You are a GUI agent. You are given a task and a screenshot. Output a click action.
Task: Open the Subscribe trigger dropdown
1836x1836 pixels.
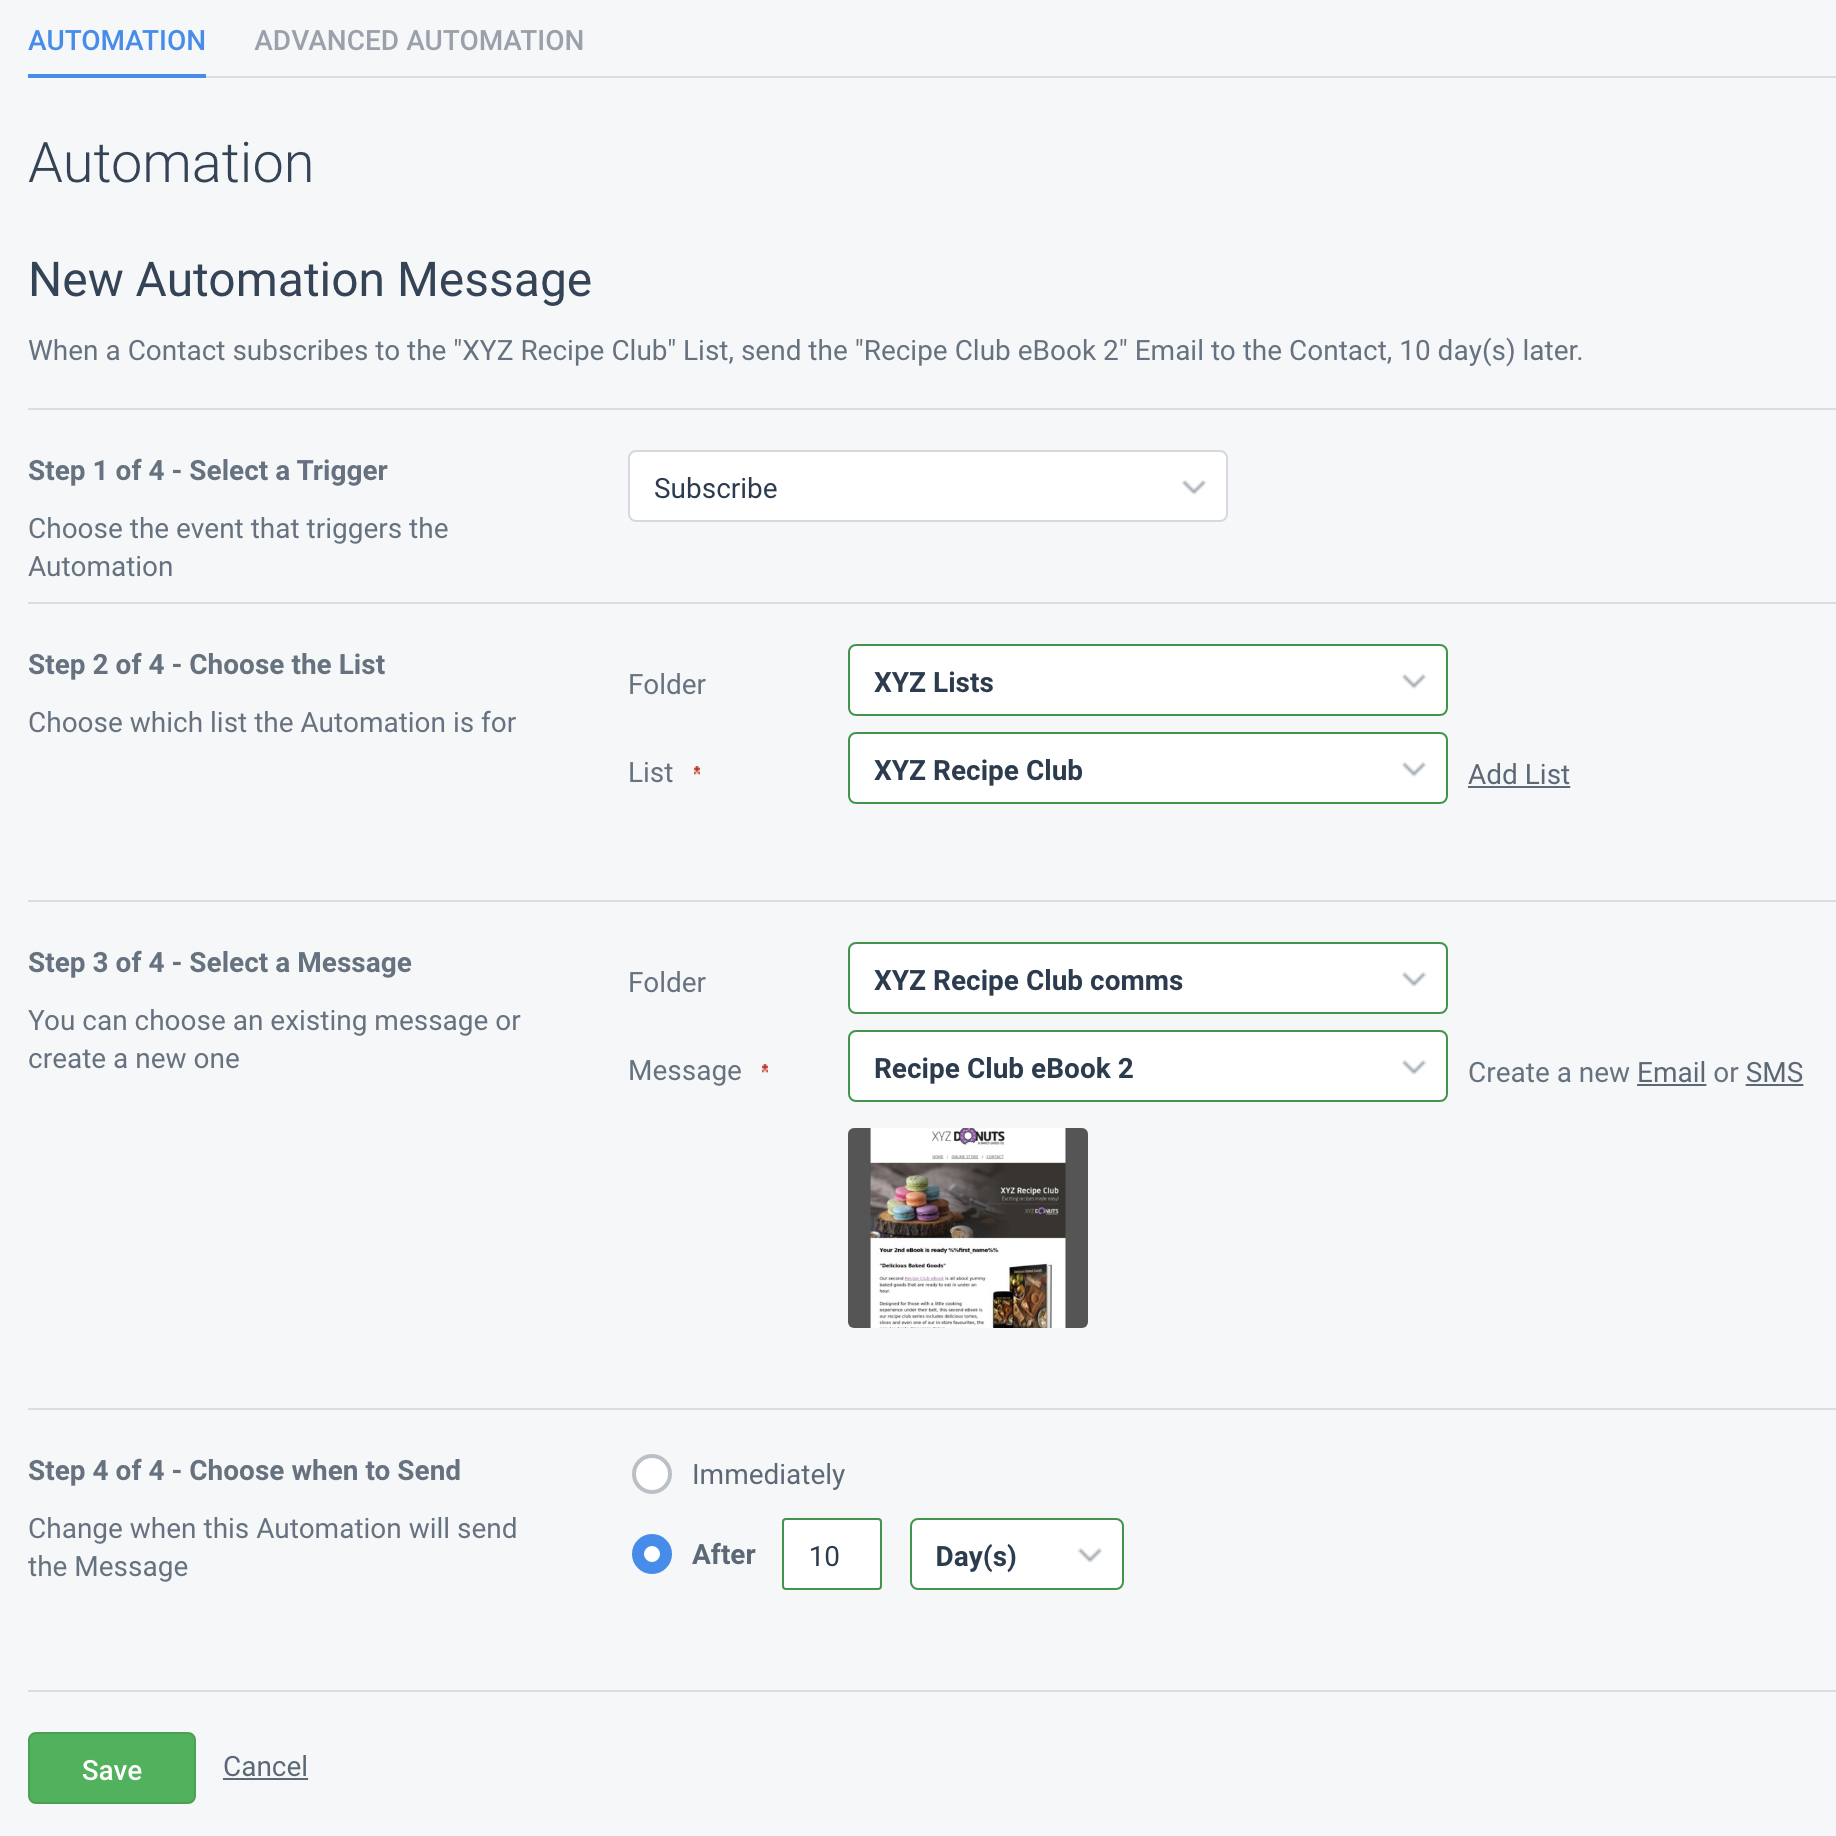point(927,487)
